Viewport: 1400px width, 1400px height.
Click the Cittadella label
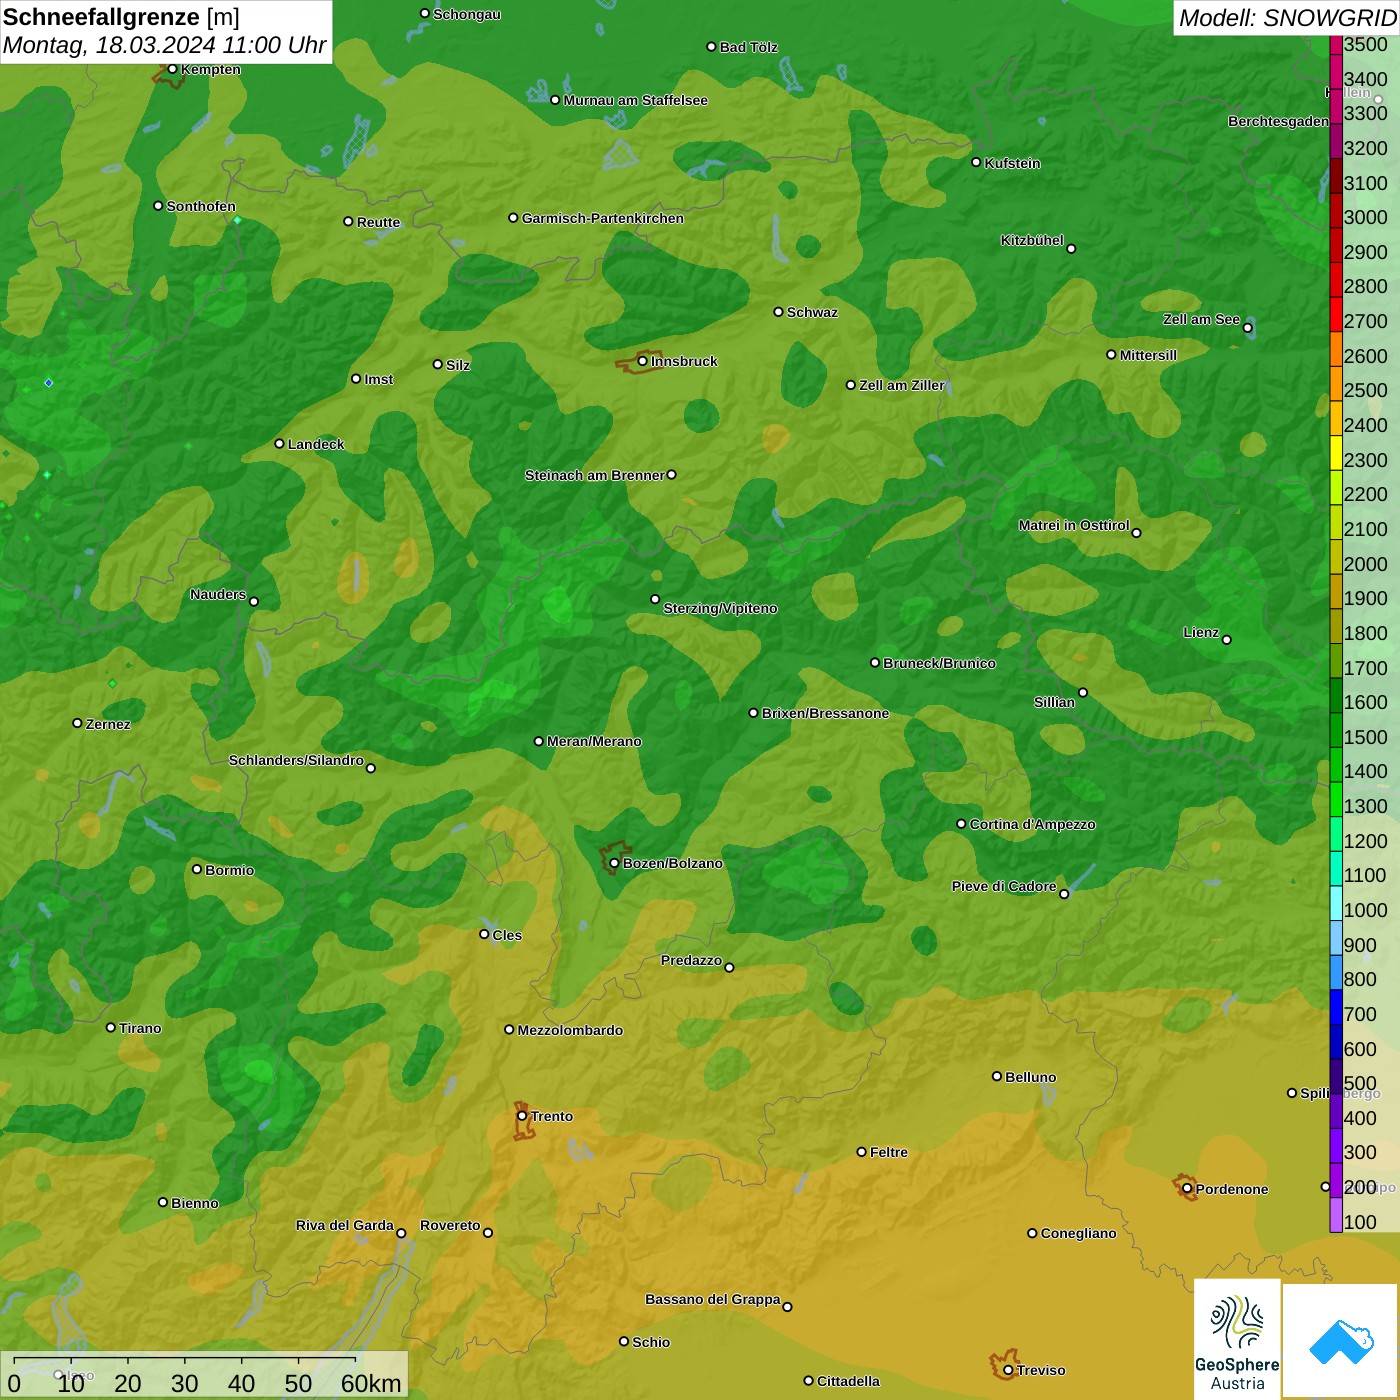[848, 1381]
